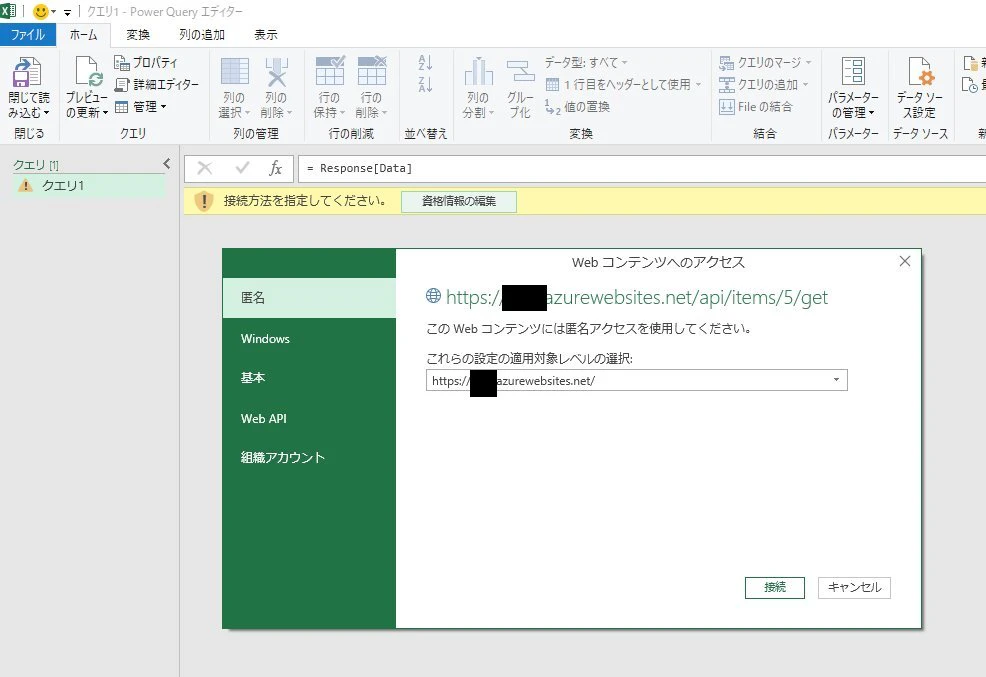The height and width of the screenshot is (677, 986).
Task: Sort descending with the Z-A icon
Action: coord(425,84)
